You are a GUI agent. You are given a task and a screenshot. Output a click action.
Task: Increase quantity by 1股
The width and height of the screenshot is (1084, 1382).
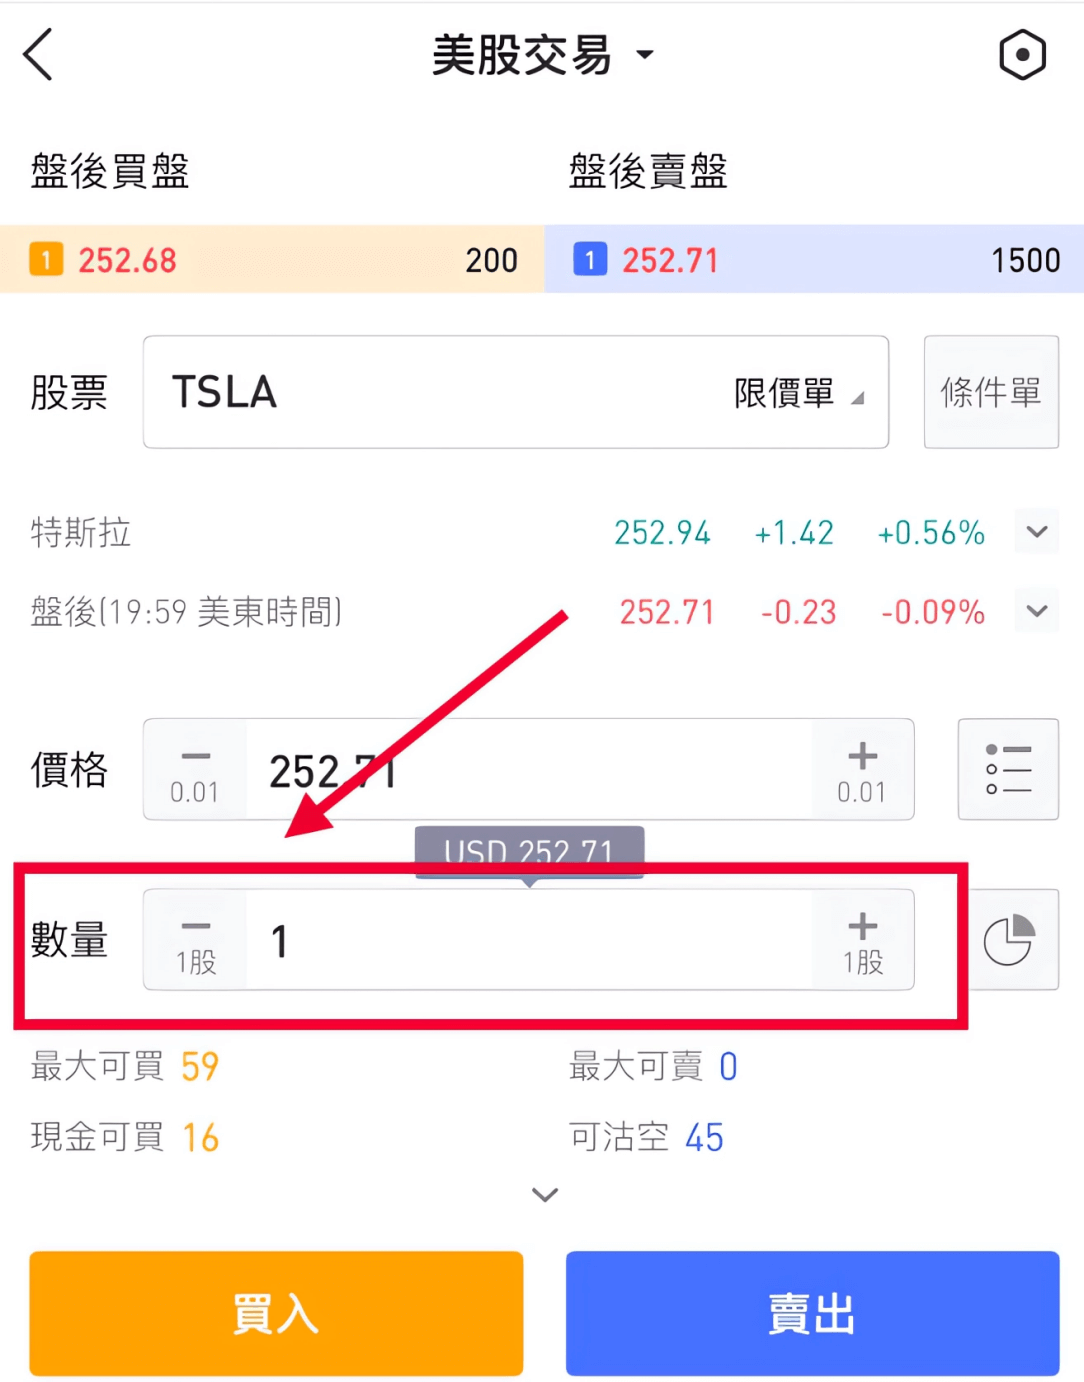(x=862, y=940)
